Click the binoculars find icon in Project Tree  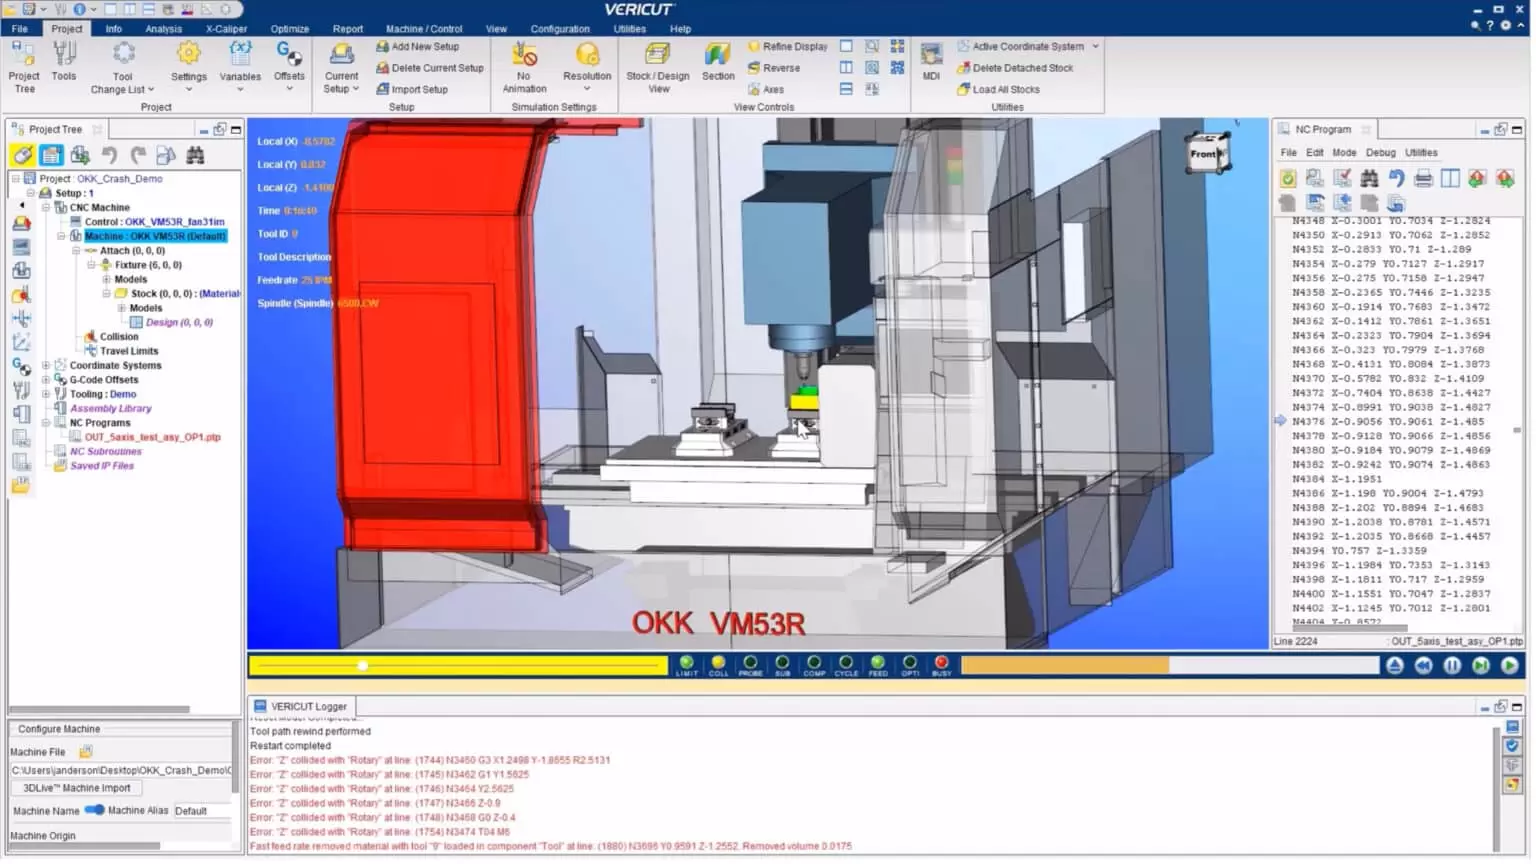[195, 155]
